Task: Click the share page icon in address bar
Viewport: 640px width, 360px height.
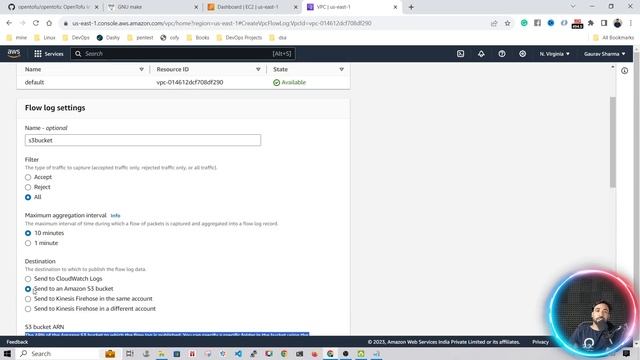Action: (494, 23)
